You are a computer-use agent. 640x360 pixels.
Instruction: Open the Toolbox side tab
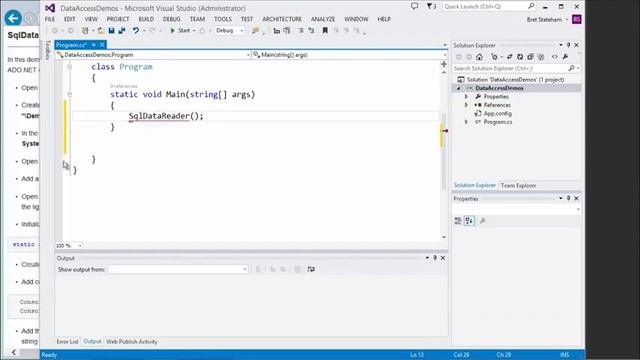48,50
